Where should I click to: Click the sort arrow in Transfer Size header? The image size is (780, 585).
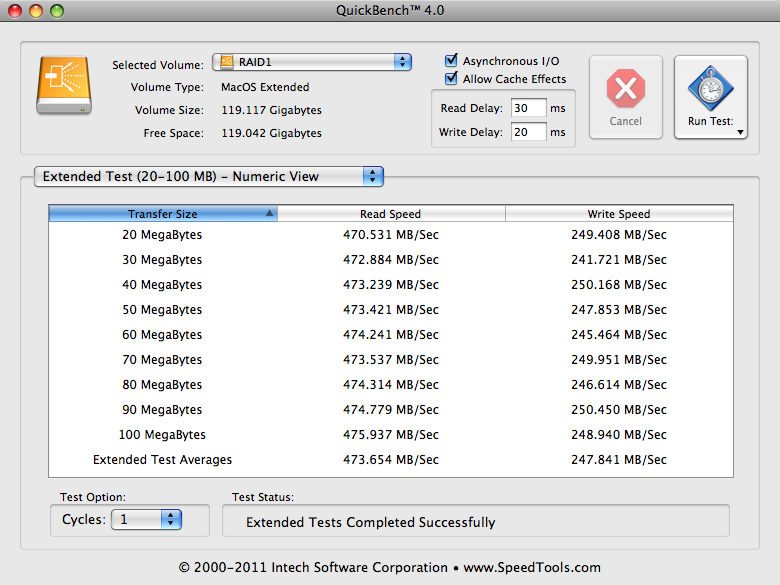tap(269, 213)
